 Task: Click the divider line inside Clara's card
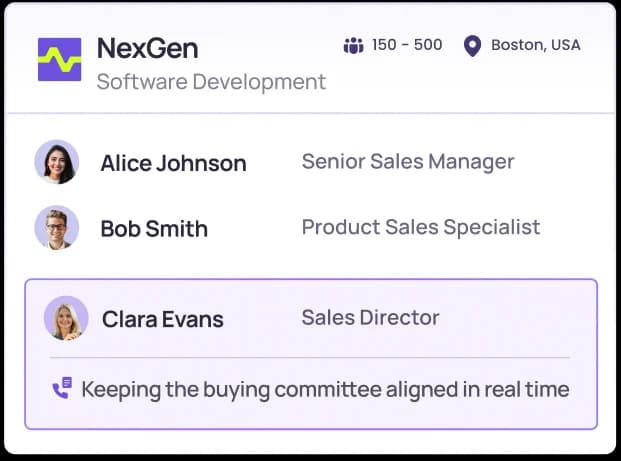pos(310,357)
